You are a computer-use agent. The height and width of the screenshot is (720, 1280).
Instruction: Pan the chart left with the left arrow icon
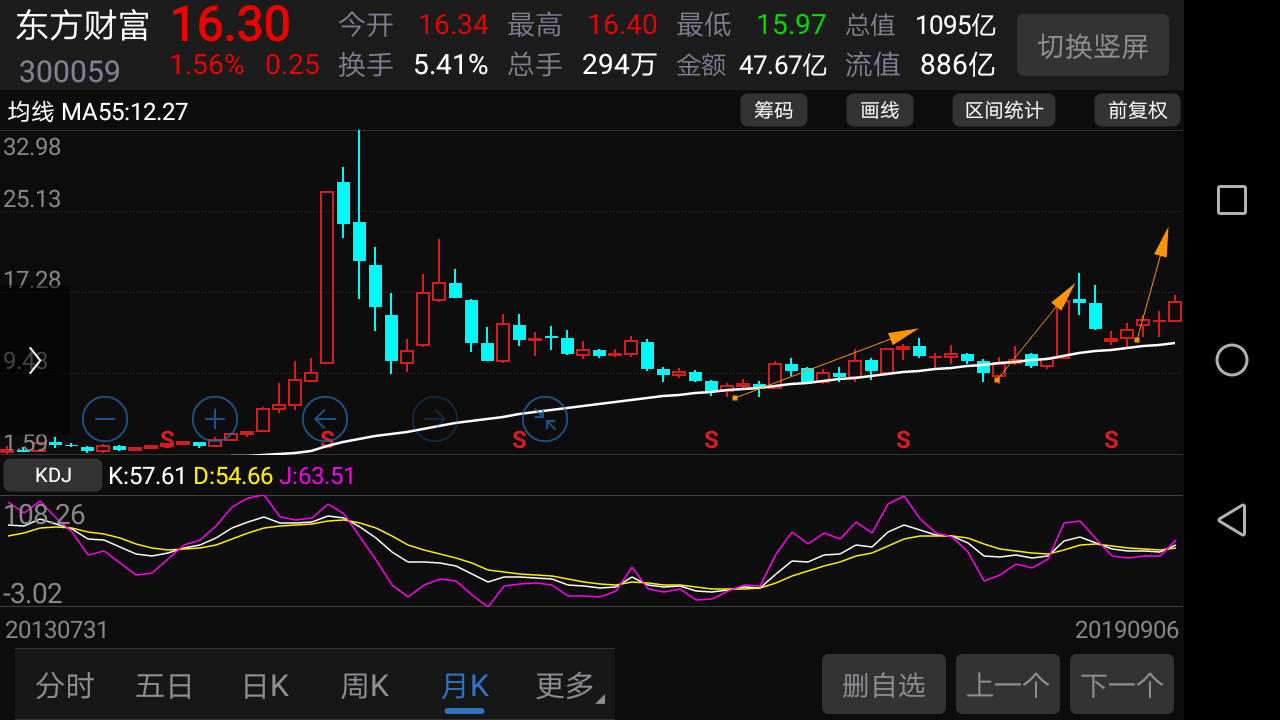point(324,419)
